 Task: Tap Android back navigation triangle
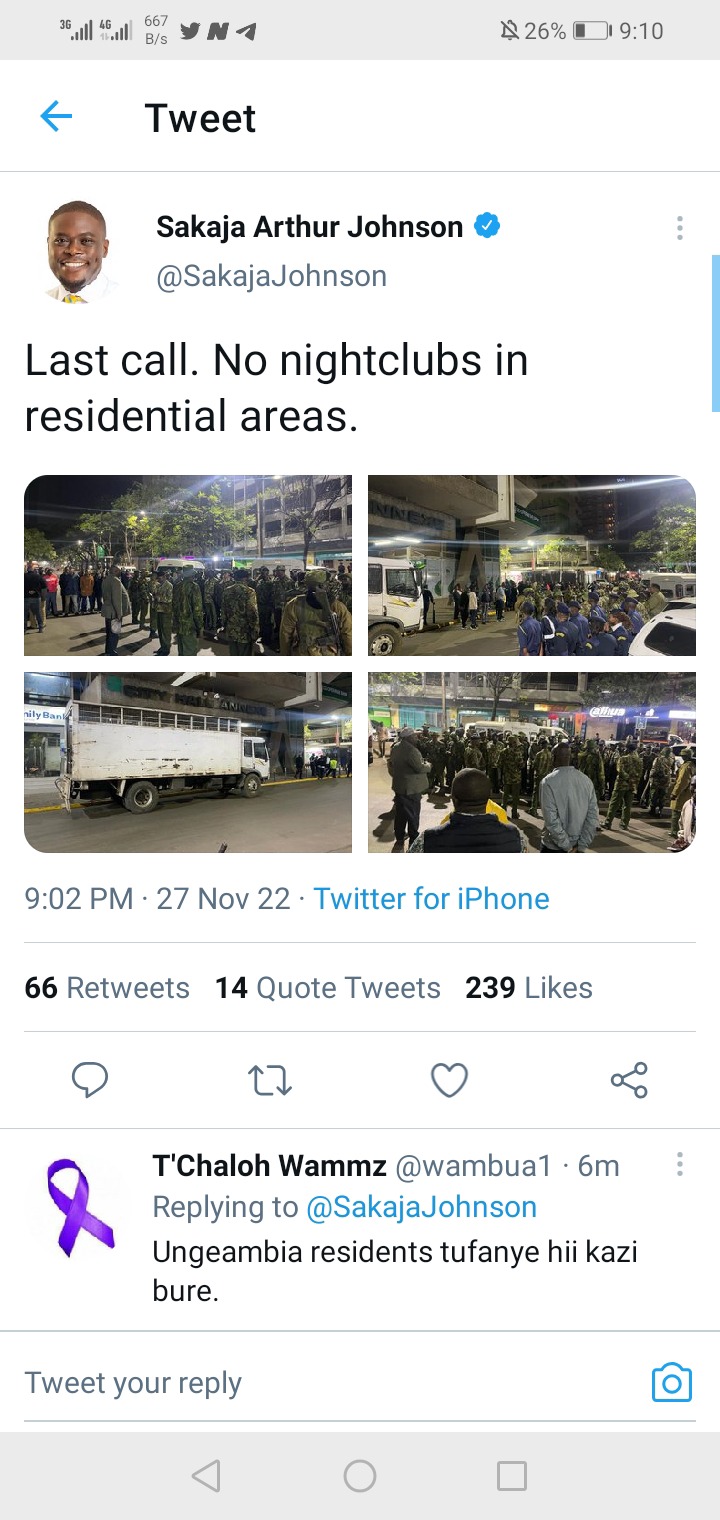(x=206, y=1476)
